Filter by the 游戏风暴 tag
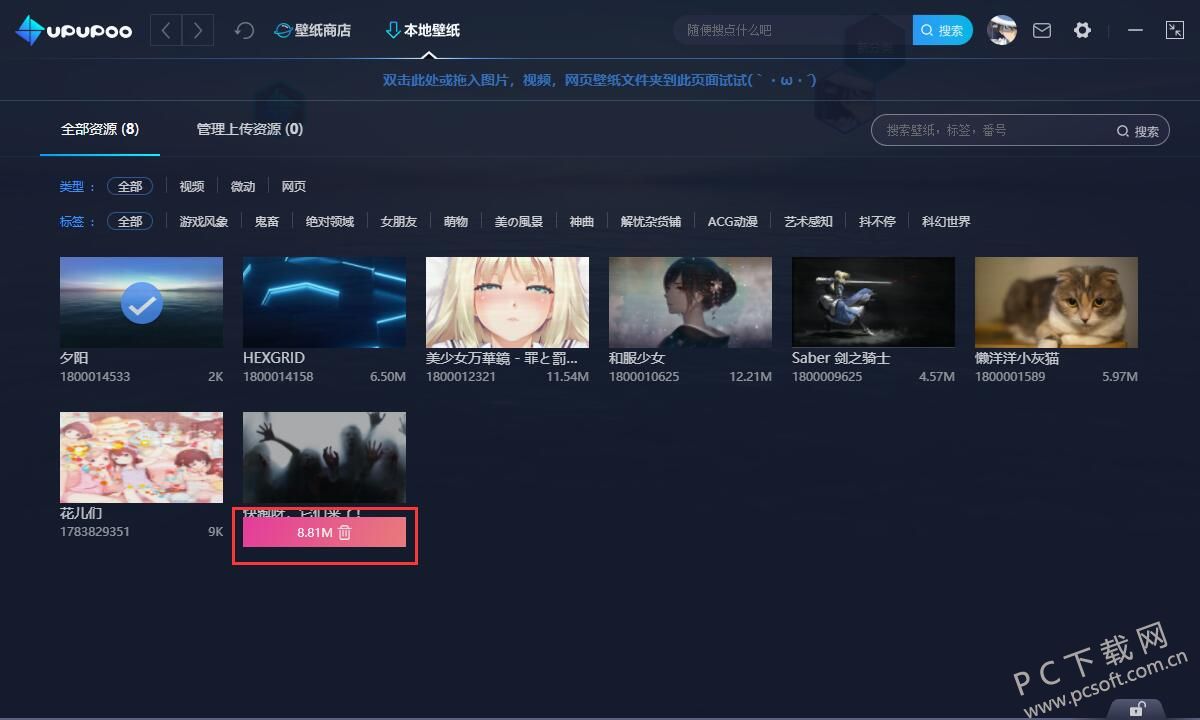 click(204, 221)
